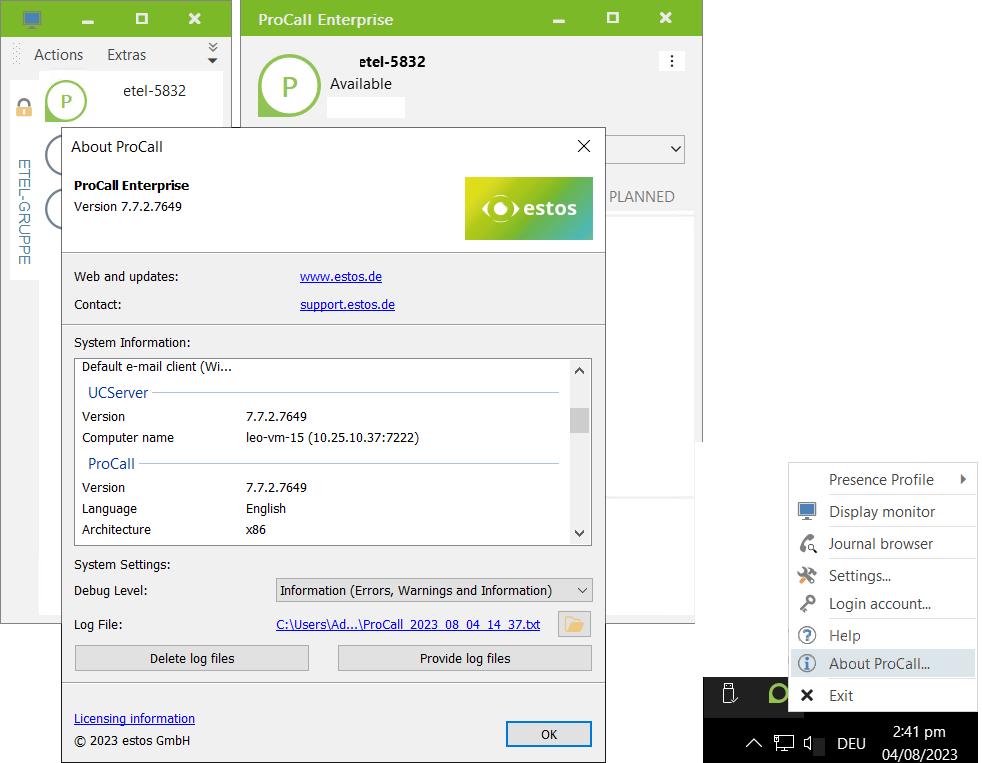Viewport: 982px width, 763px height.
Task: Expand the toolbar overflow chevron
Action: pos(212,54)
